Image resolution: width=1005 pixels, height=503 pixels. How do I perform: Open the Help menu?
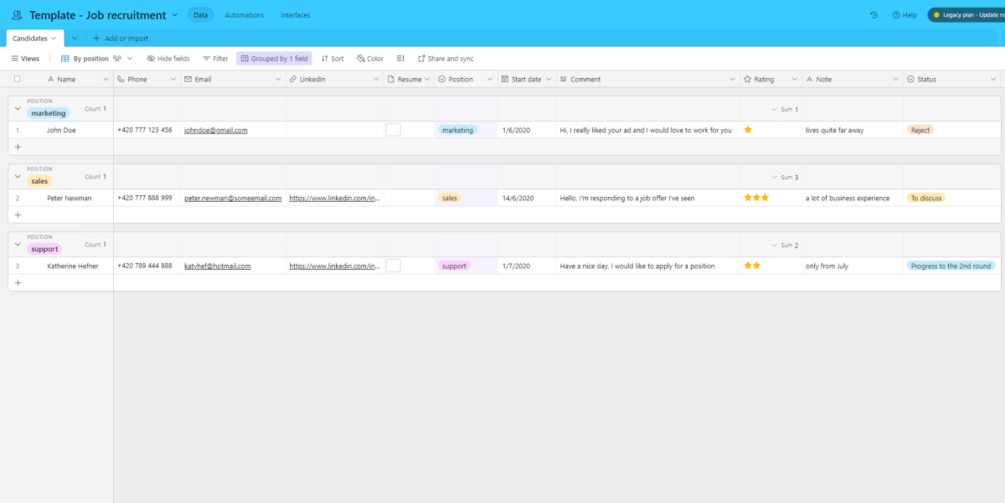904,15
